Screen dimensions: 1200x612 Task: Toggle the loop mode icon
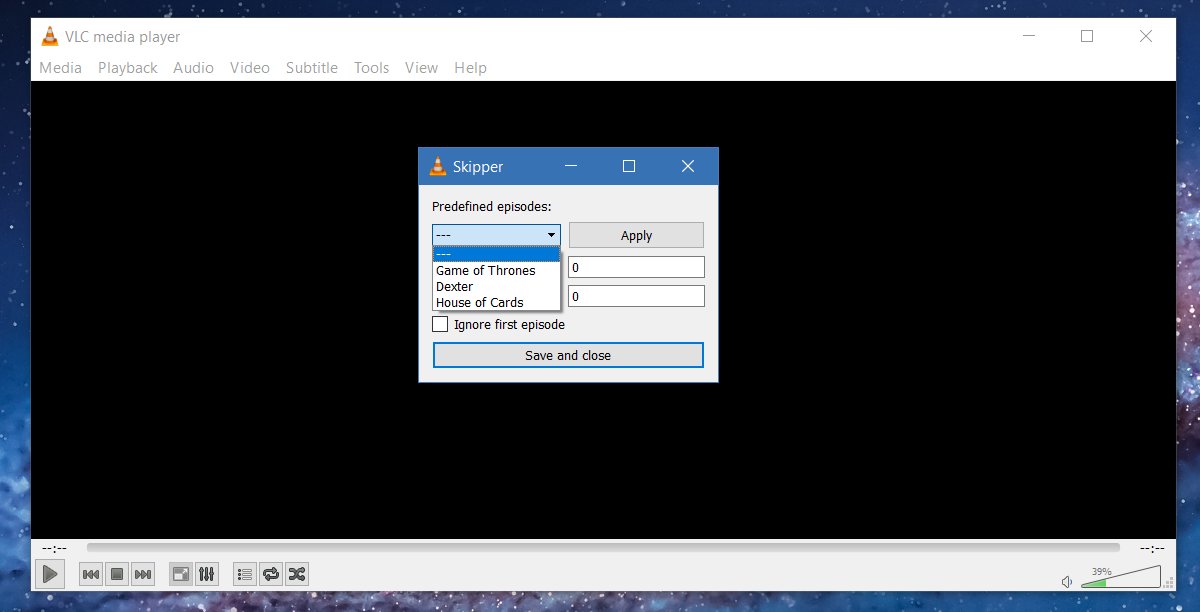pyautogui.click(x=271, y=574)
